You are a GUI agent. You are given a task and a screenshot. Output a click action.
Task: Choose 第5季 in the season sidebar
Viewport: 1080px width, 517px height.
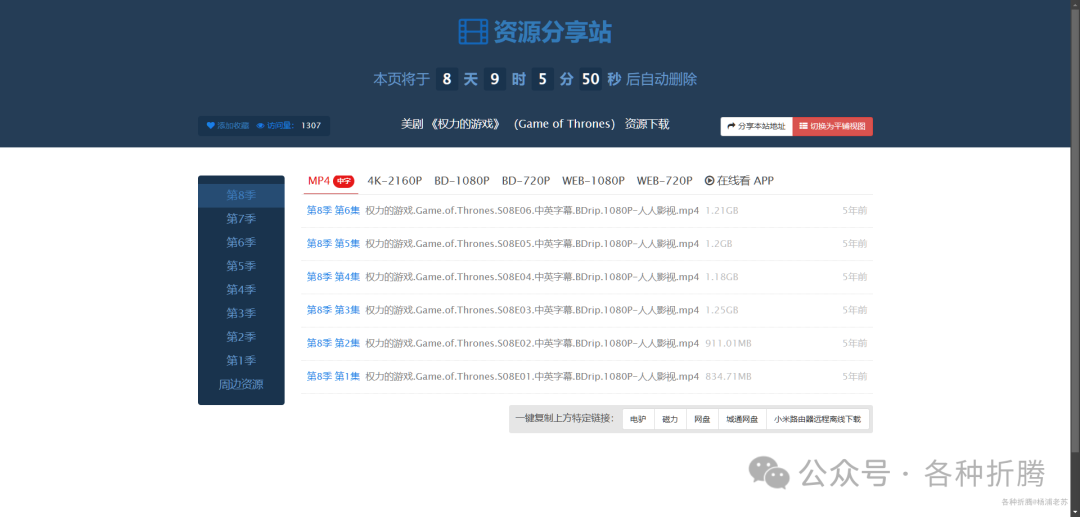click(241, 266)
